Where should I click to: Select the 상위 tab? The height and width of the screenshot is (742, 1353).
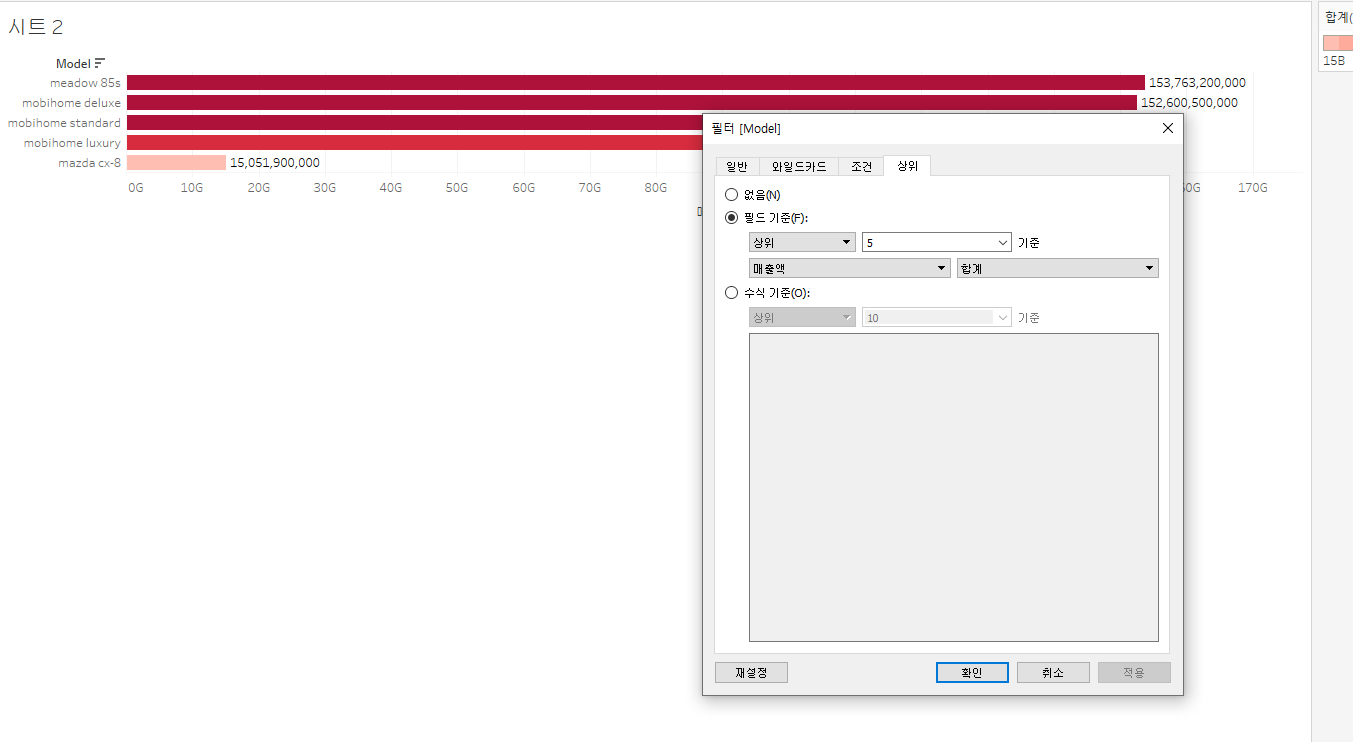click(907, 165)
